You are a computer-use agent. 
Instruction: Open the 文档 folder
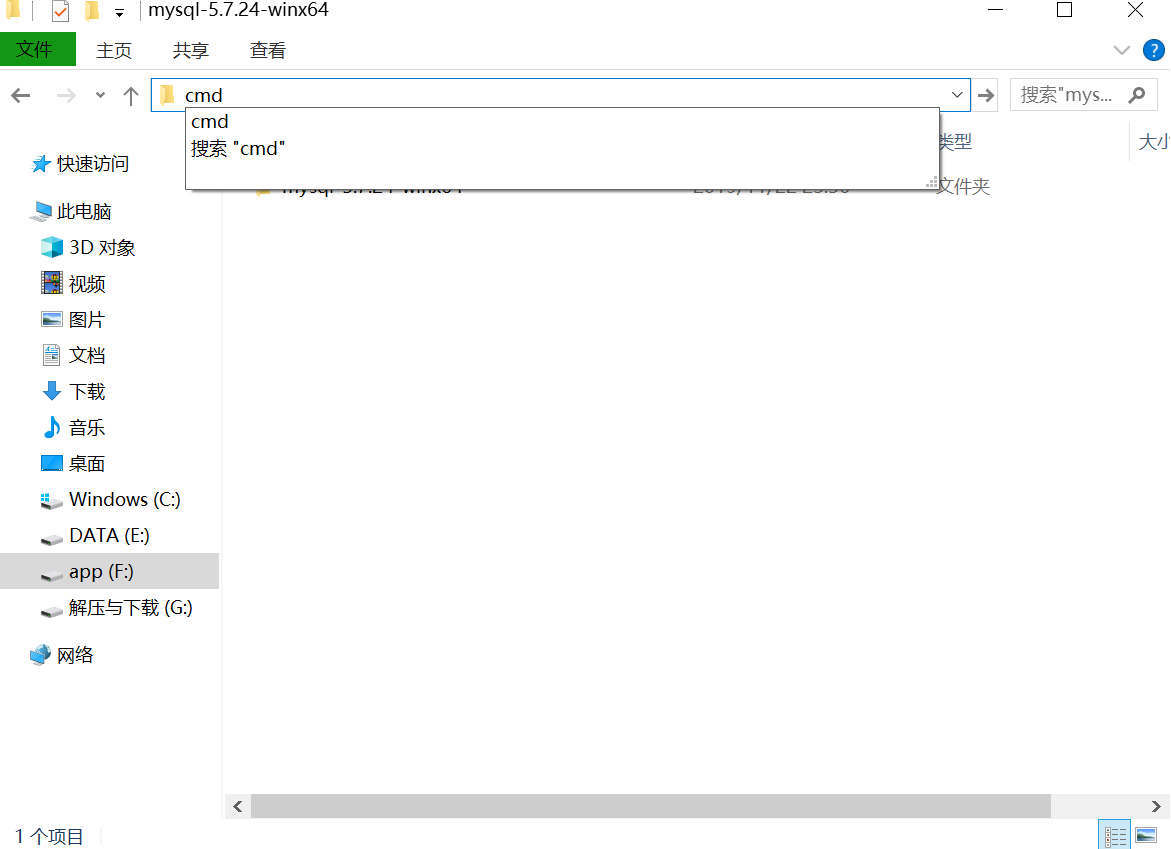87,355
